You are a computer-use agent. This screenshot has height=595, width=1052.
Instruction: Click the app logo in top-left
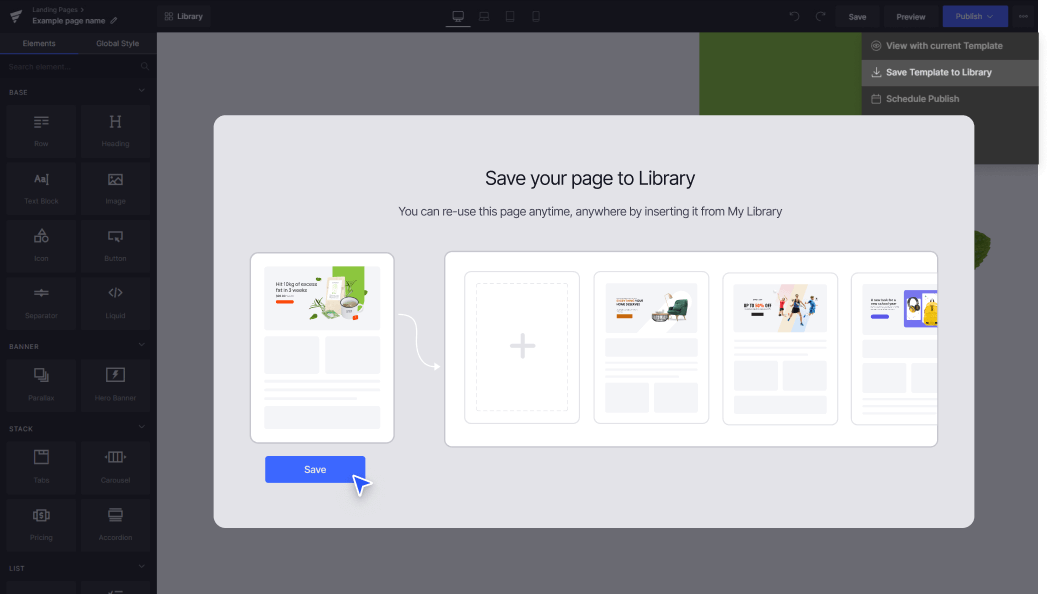coord(16,16)
